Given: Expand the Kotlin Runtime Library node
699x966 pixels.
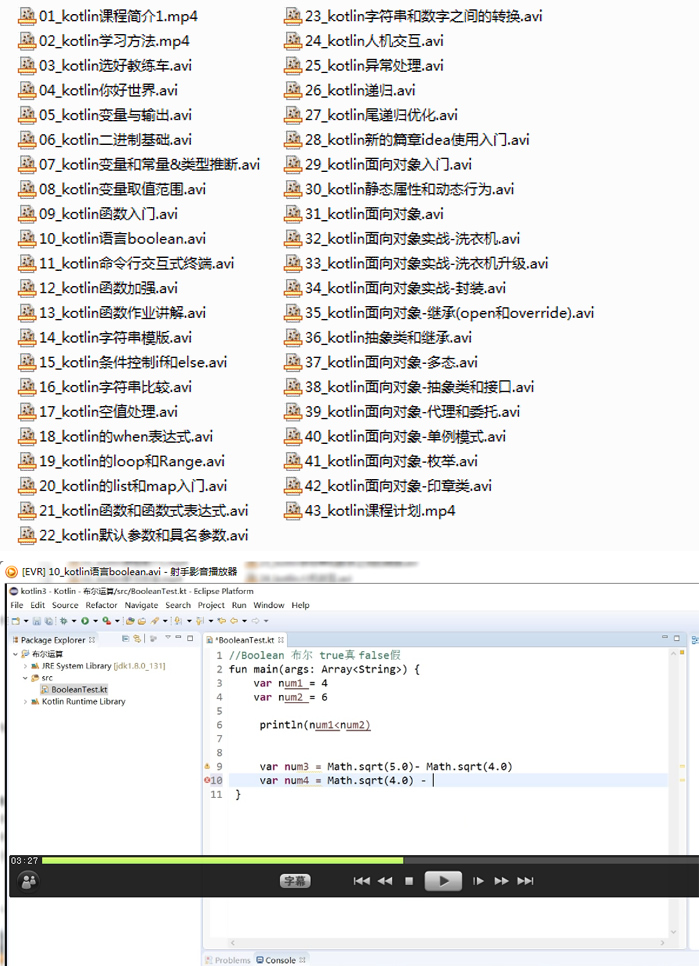Looking at the screenshot, I should coord(25,702).
